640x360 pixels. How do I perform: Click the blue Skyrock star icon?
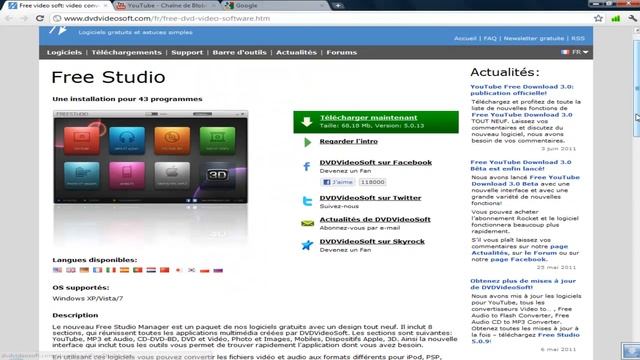307,245
